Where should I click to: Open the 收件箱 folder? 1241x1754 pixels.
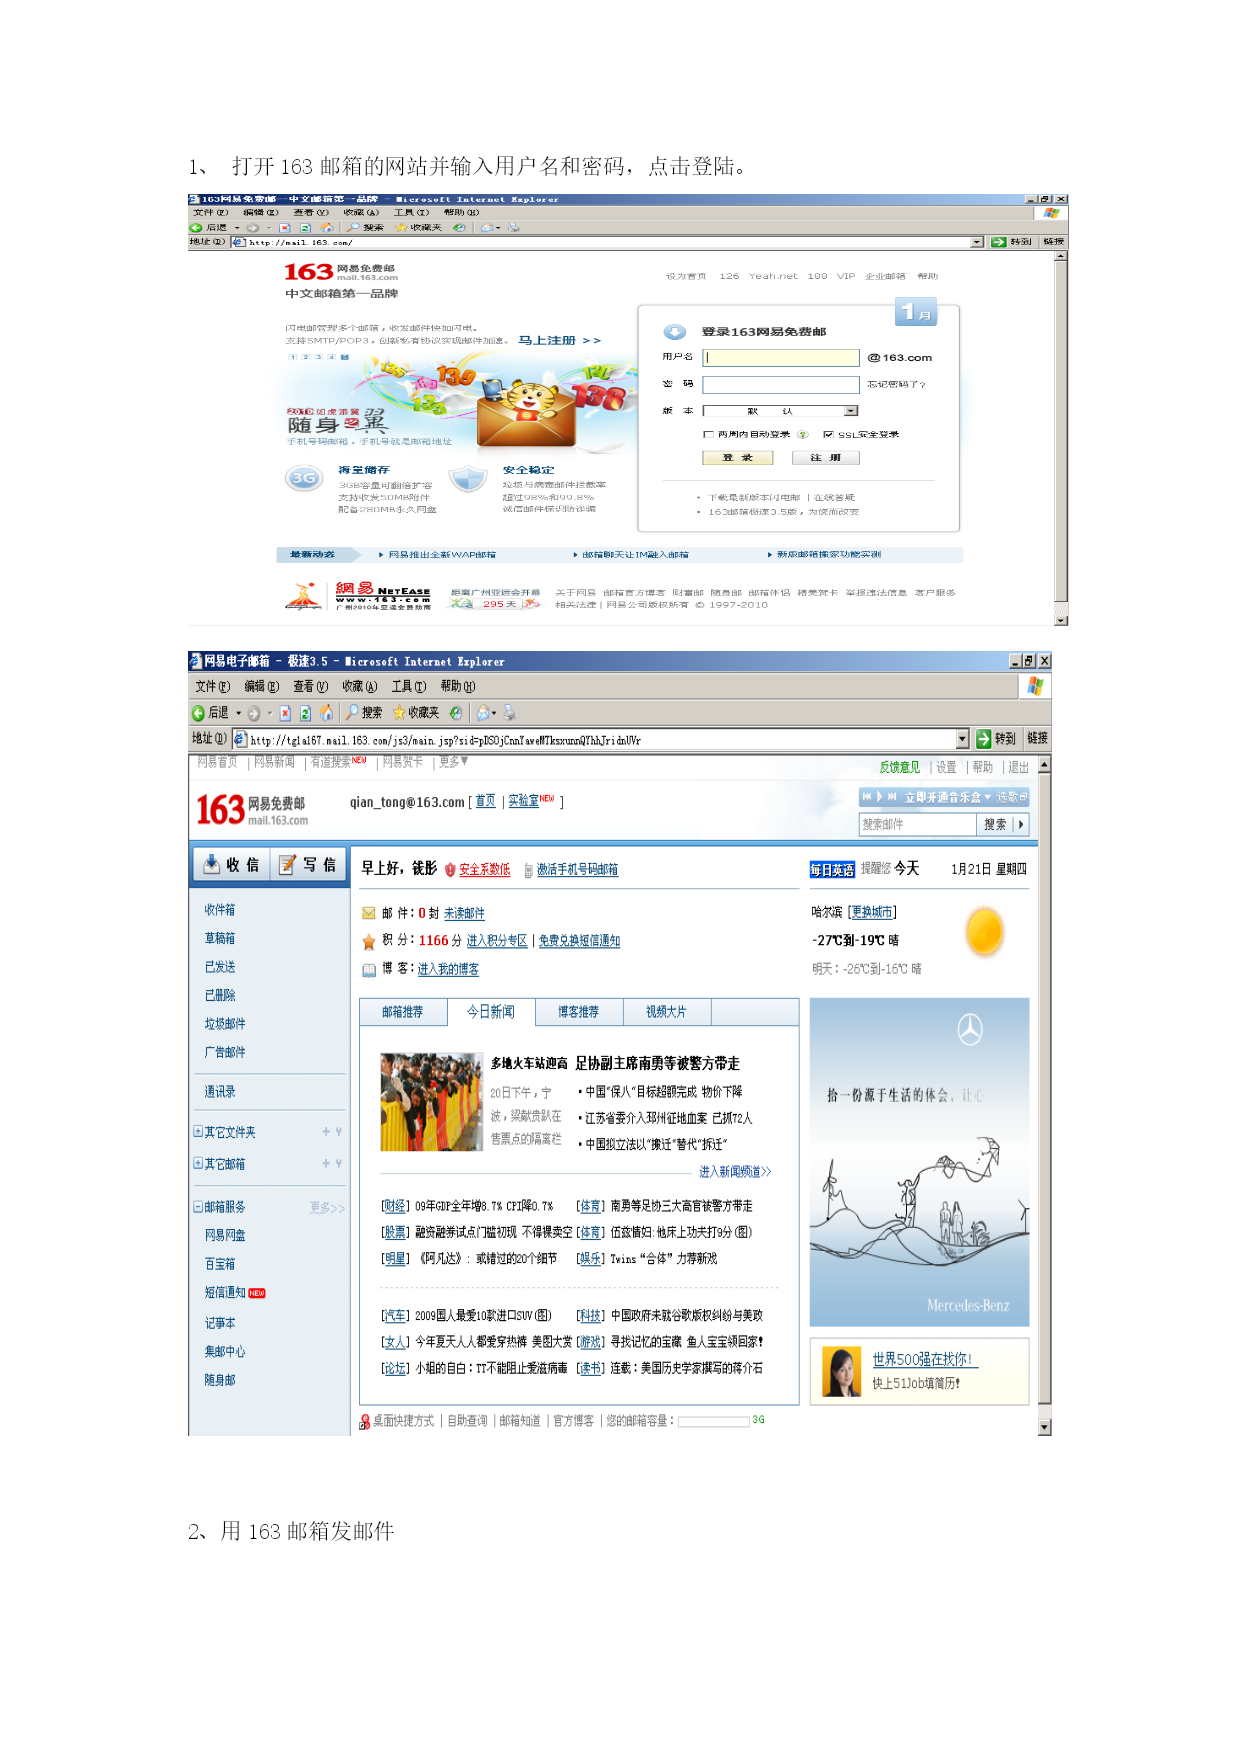tap(220, 910)
